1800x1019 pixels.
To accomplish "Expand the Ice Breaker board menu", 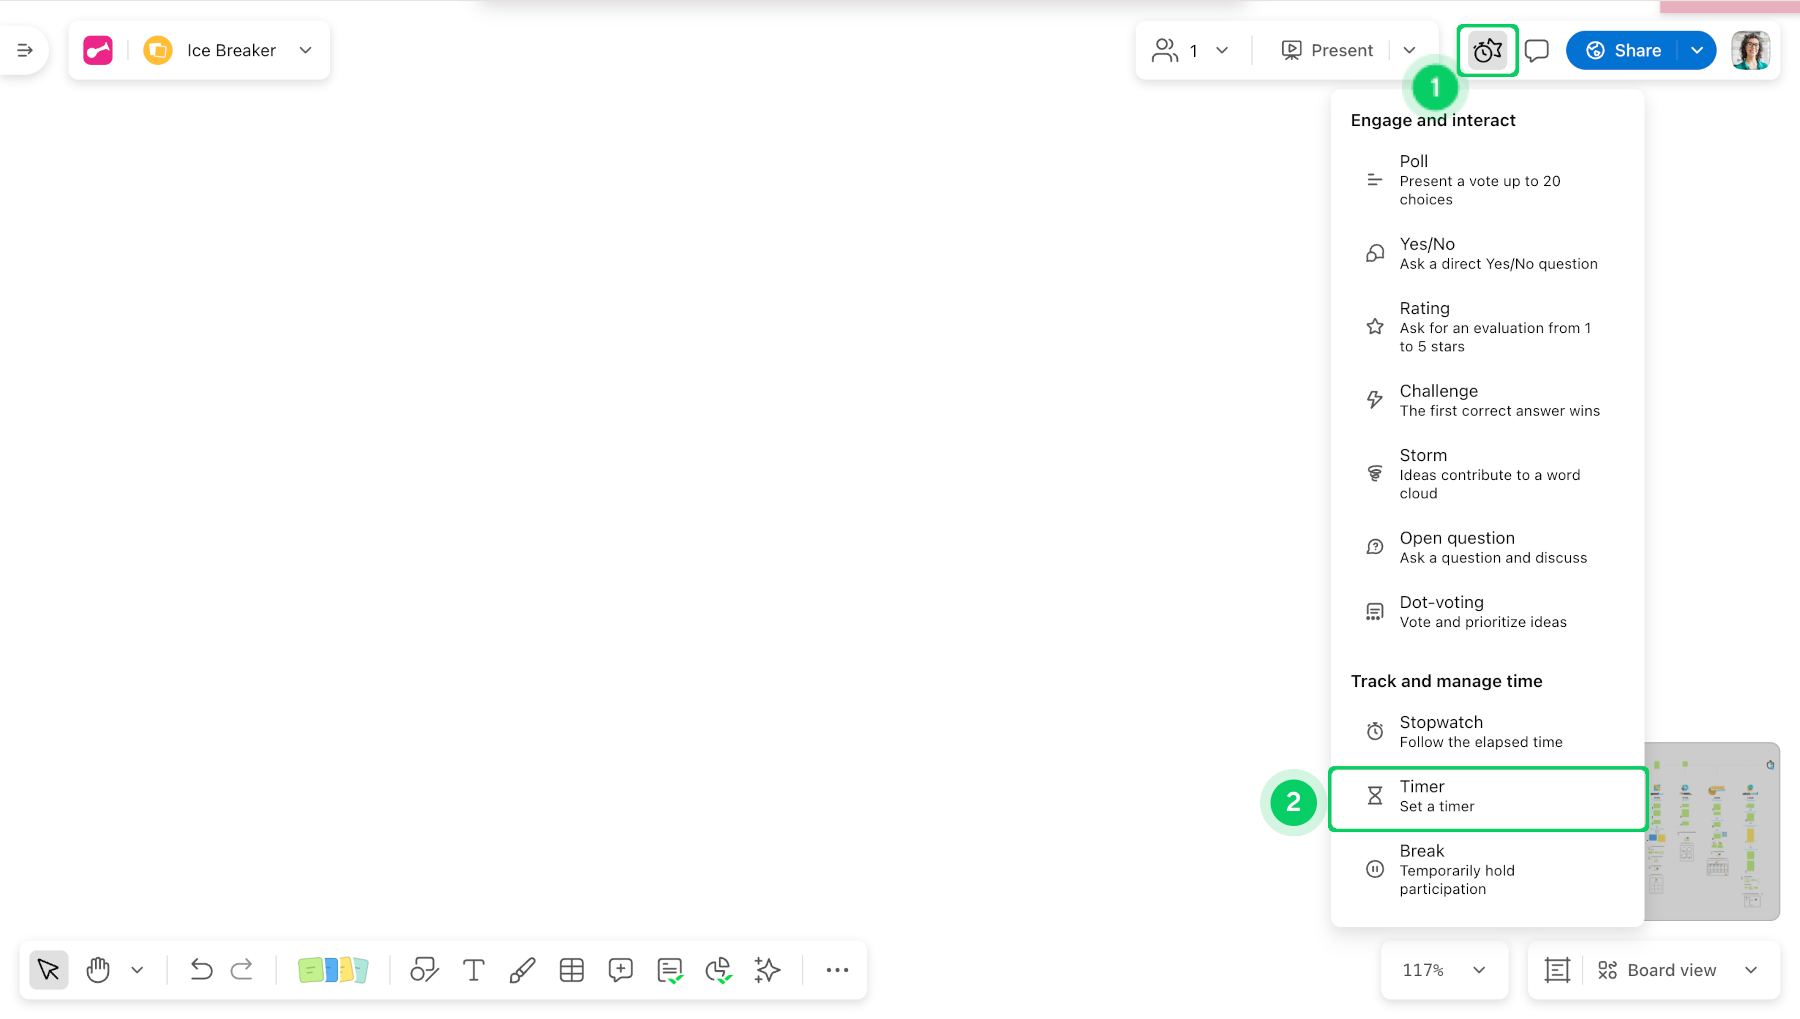I will click(x=305, y=50).
